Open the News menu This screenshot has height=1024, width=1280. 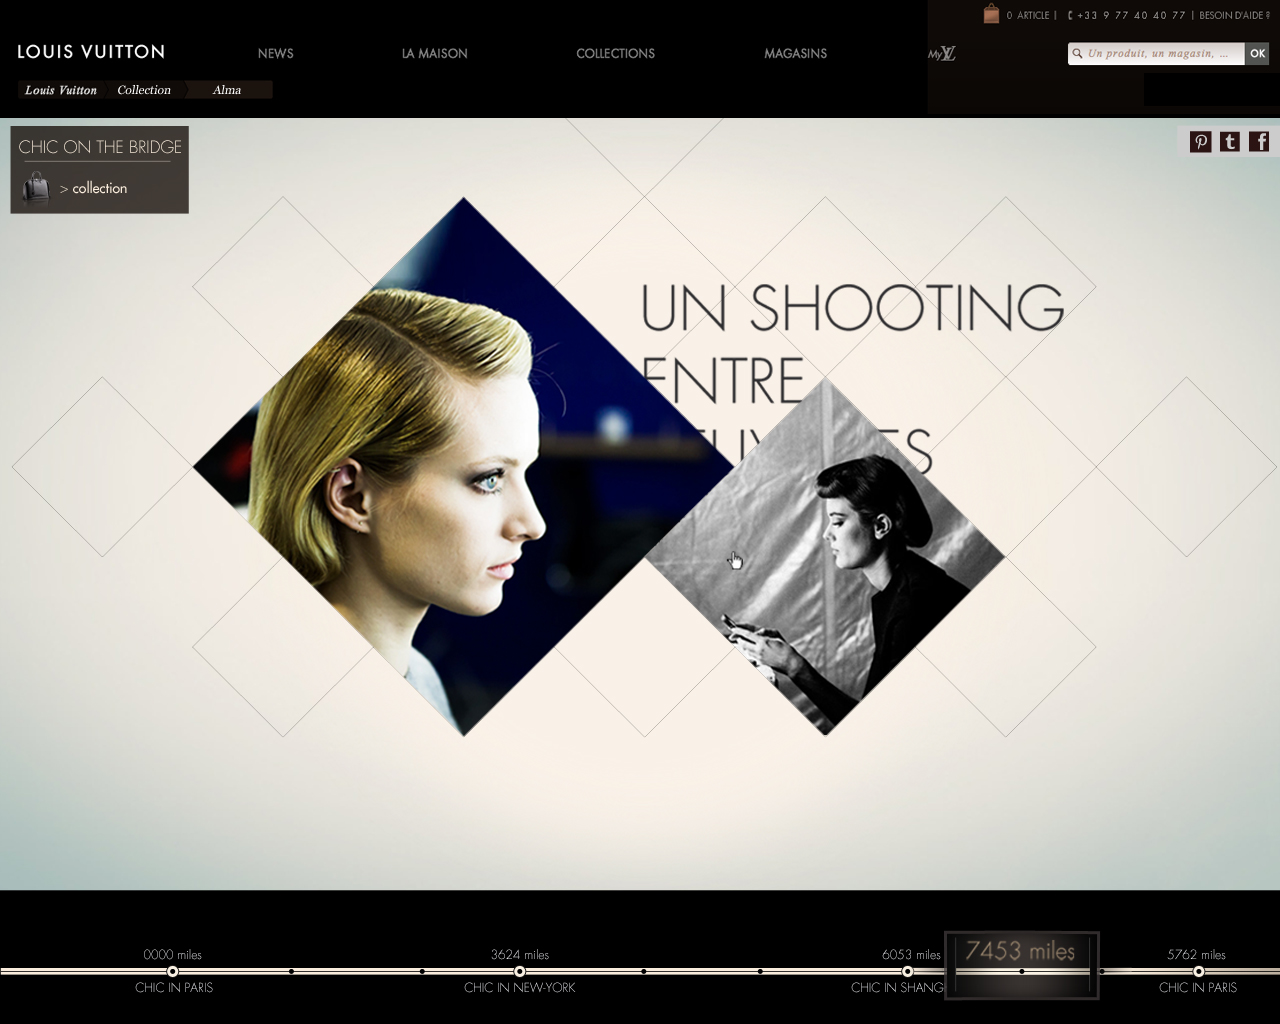pos(275,54)
